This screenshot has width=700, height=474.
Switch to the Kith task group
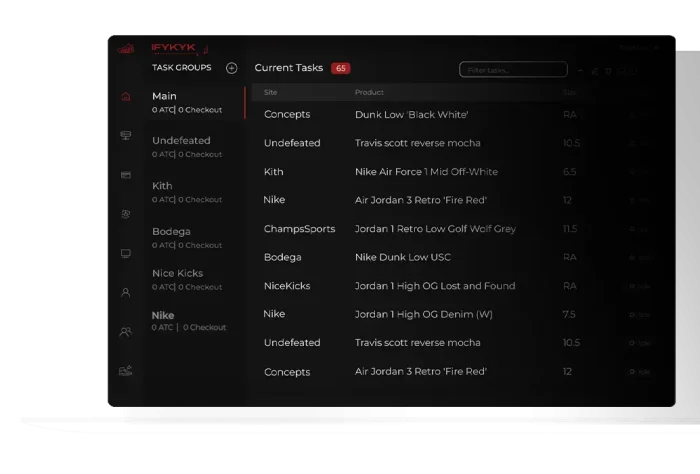click(190, 192)
